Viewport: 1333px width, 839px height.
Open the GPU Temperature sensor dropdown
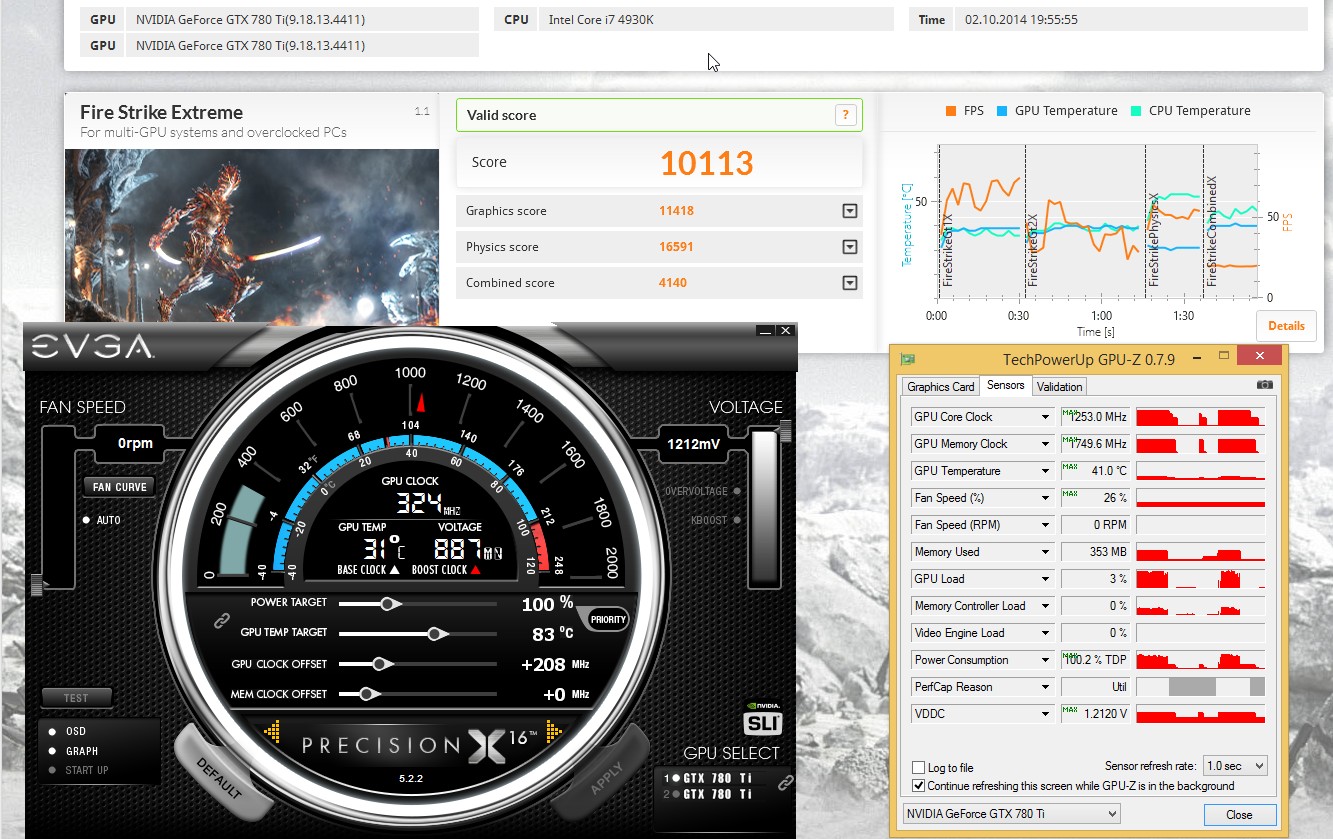(1046, 471)
